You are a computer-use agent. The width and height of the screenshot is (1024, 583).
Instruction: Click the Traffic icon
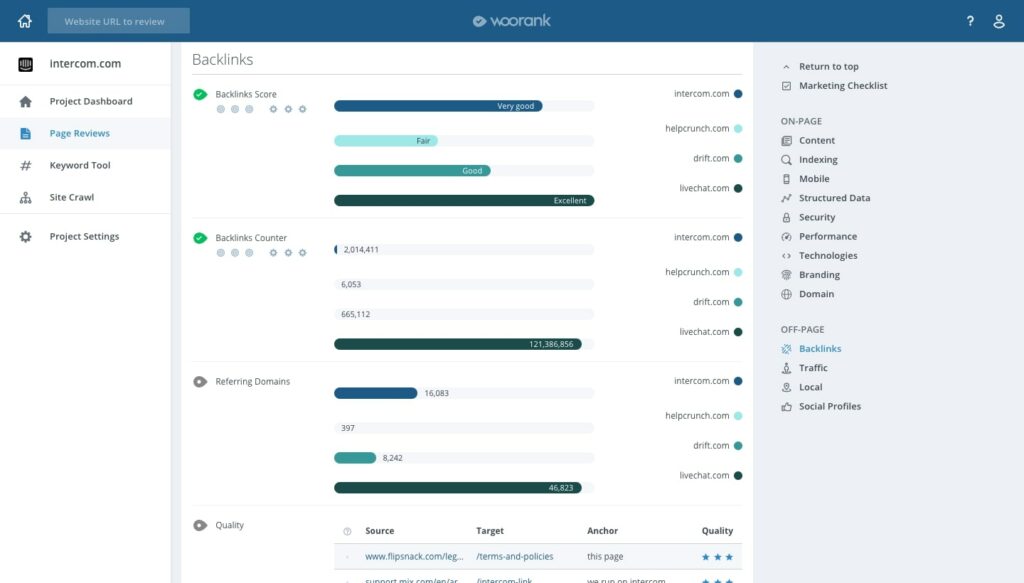pos(786,368)
